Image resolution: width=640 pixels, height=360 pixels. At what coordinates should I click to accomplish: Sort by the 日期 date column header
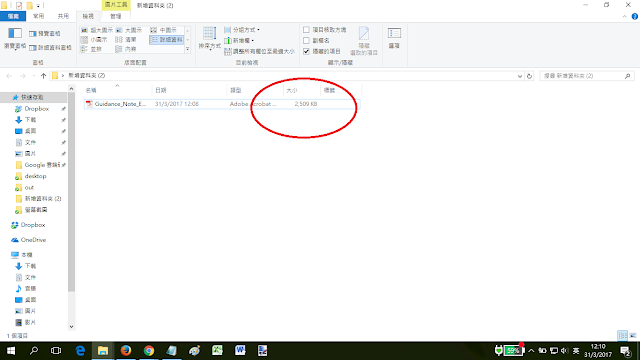[x=189, y=90]
